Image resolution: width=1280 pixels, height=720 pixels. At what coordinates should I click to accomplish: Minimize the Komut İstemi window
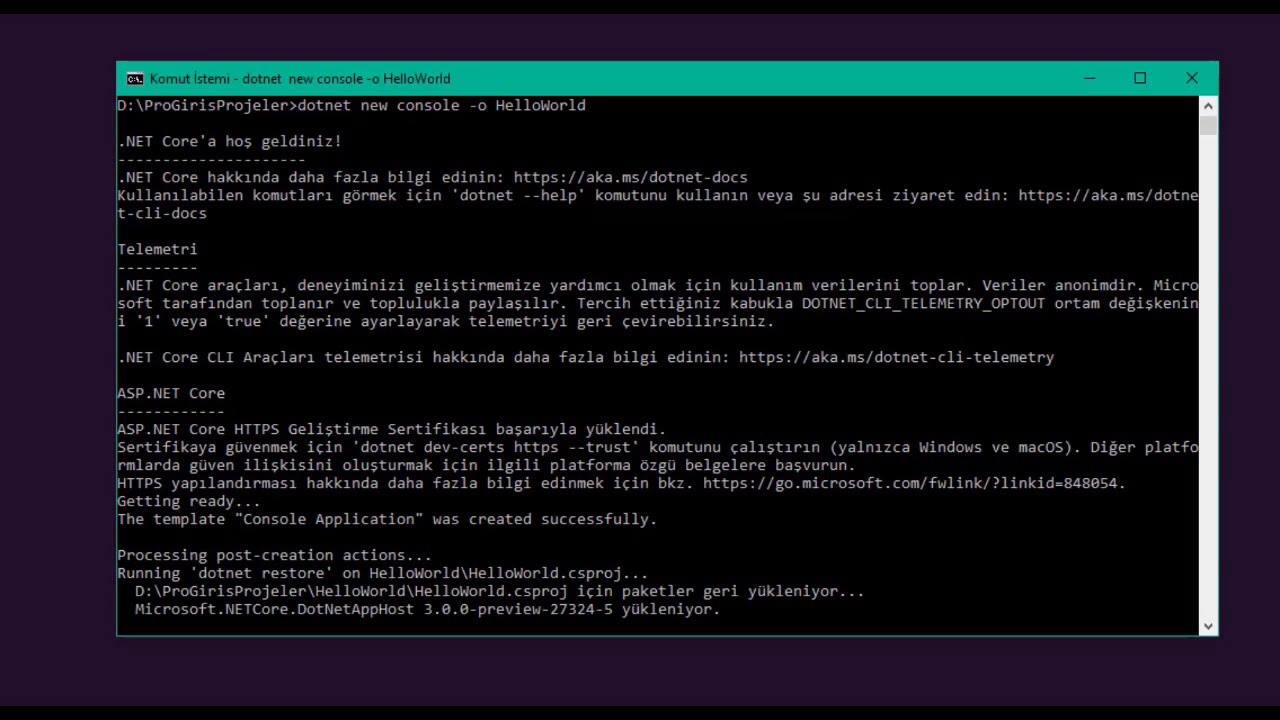1089,78
